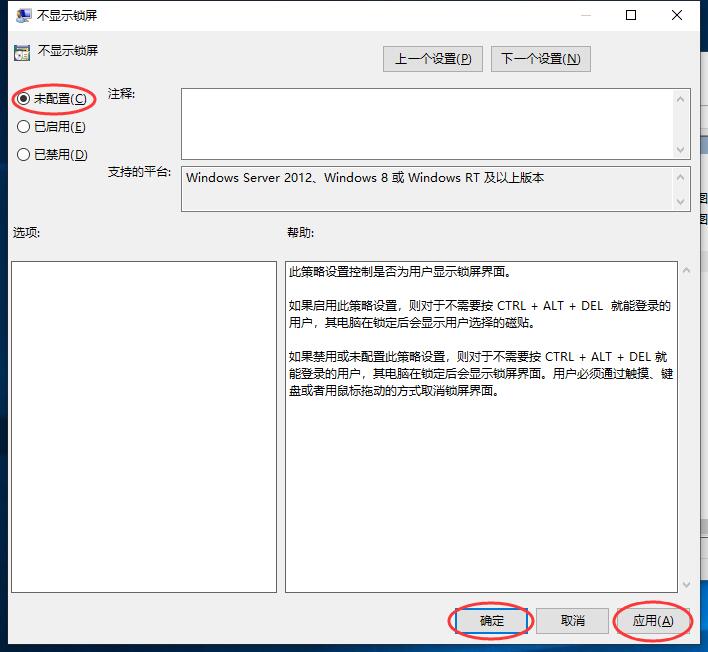Click inside the 注释 comment text box
Viewport: 708px width, 652px height.
pos(427,124)
